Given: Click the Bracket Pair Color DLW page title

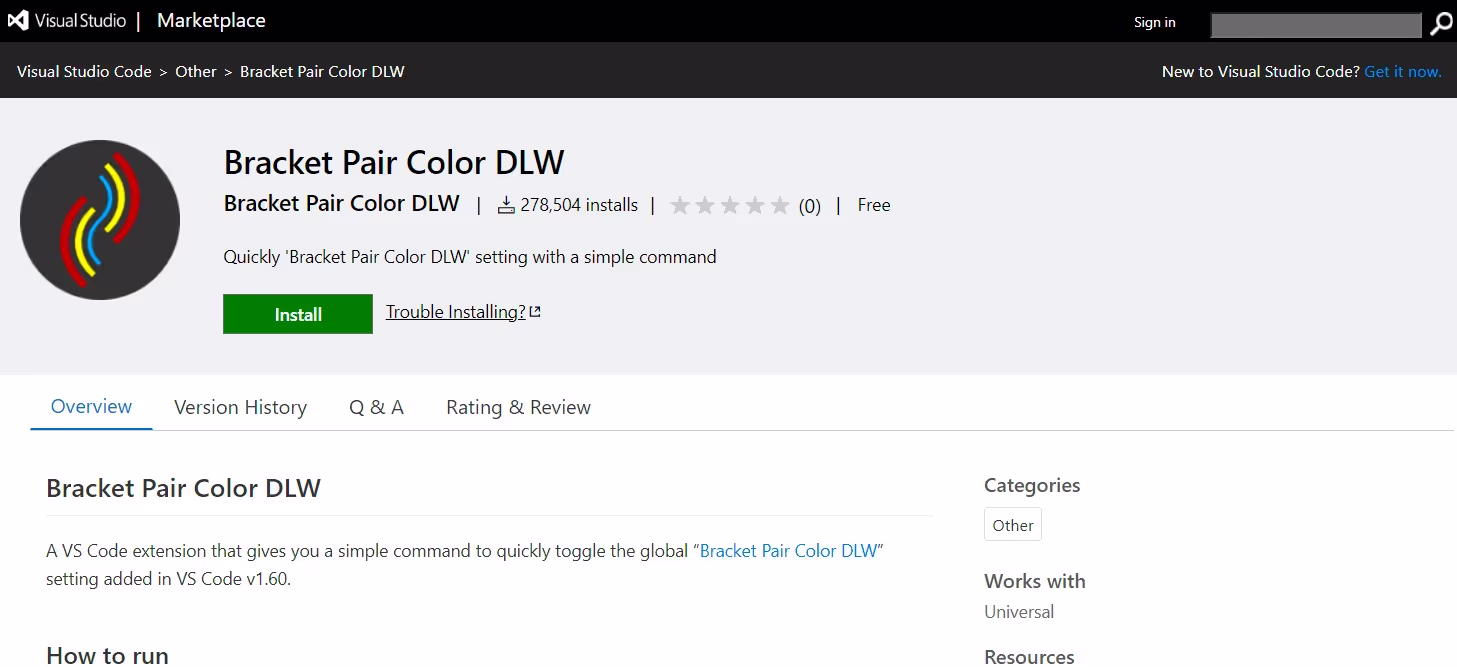Looking at the screenshot, I should (x=394, y=162).
